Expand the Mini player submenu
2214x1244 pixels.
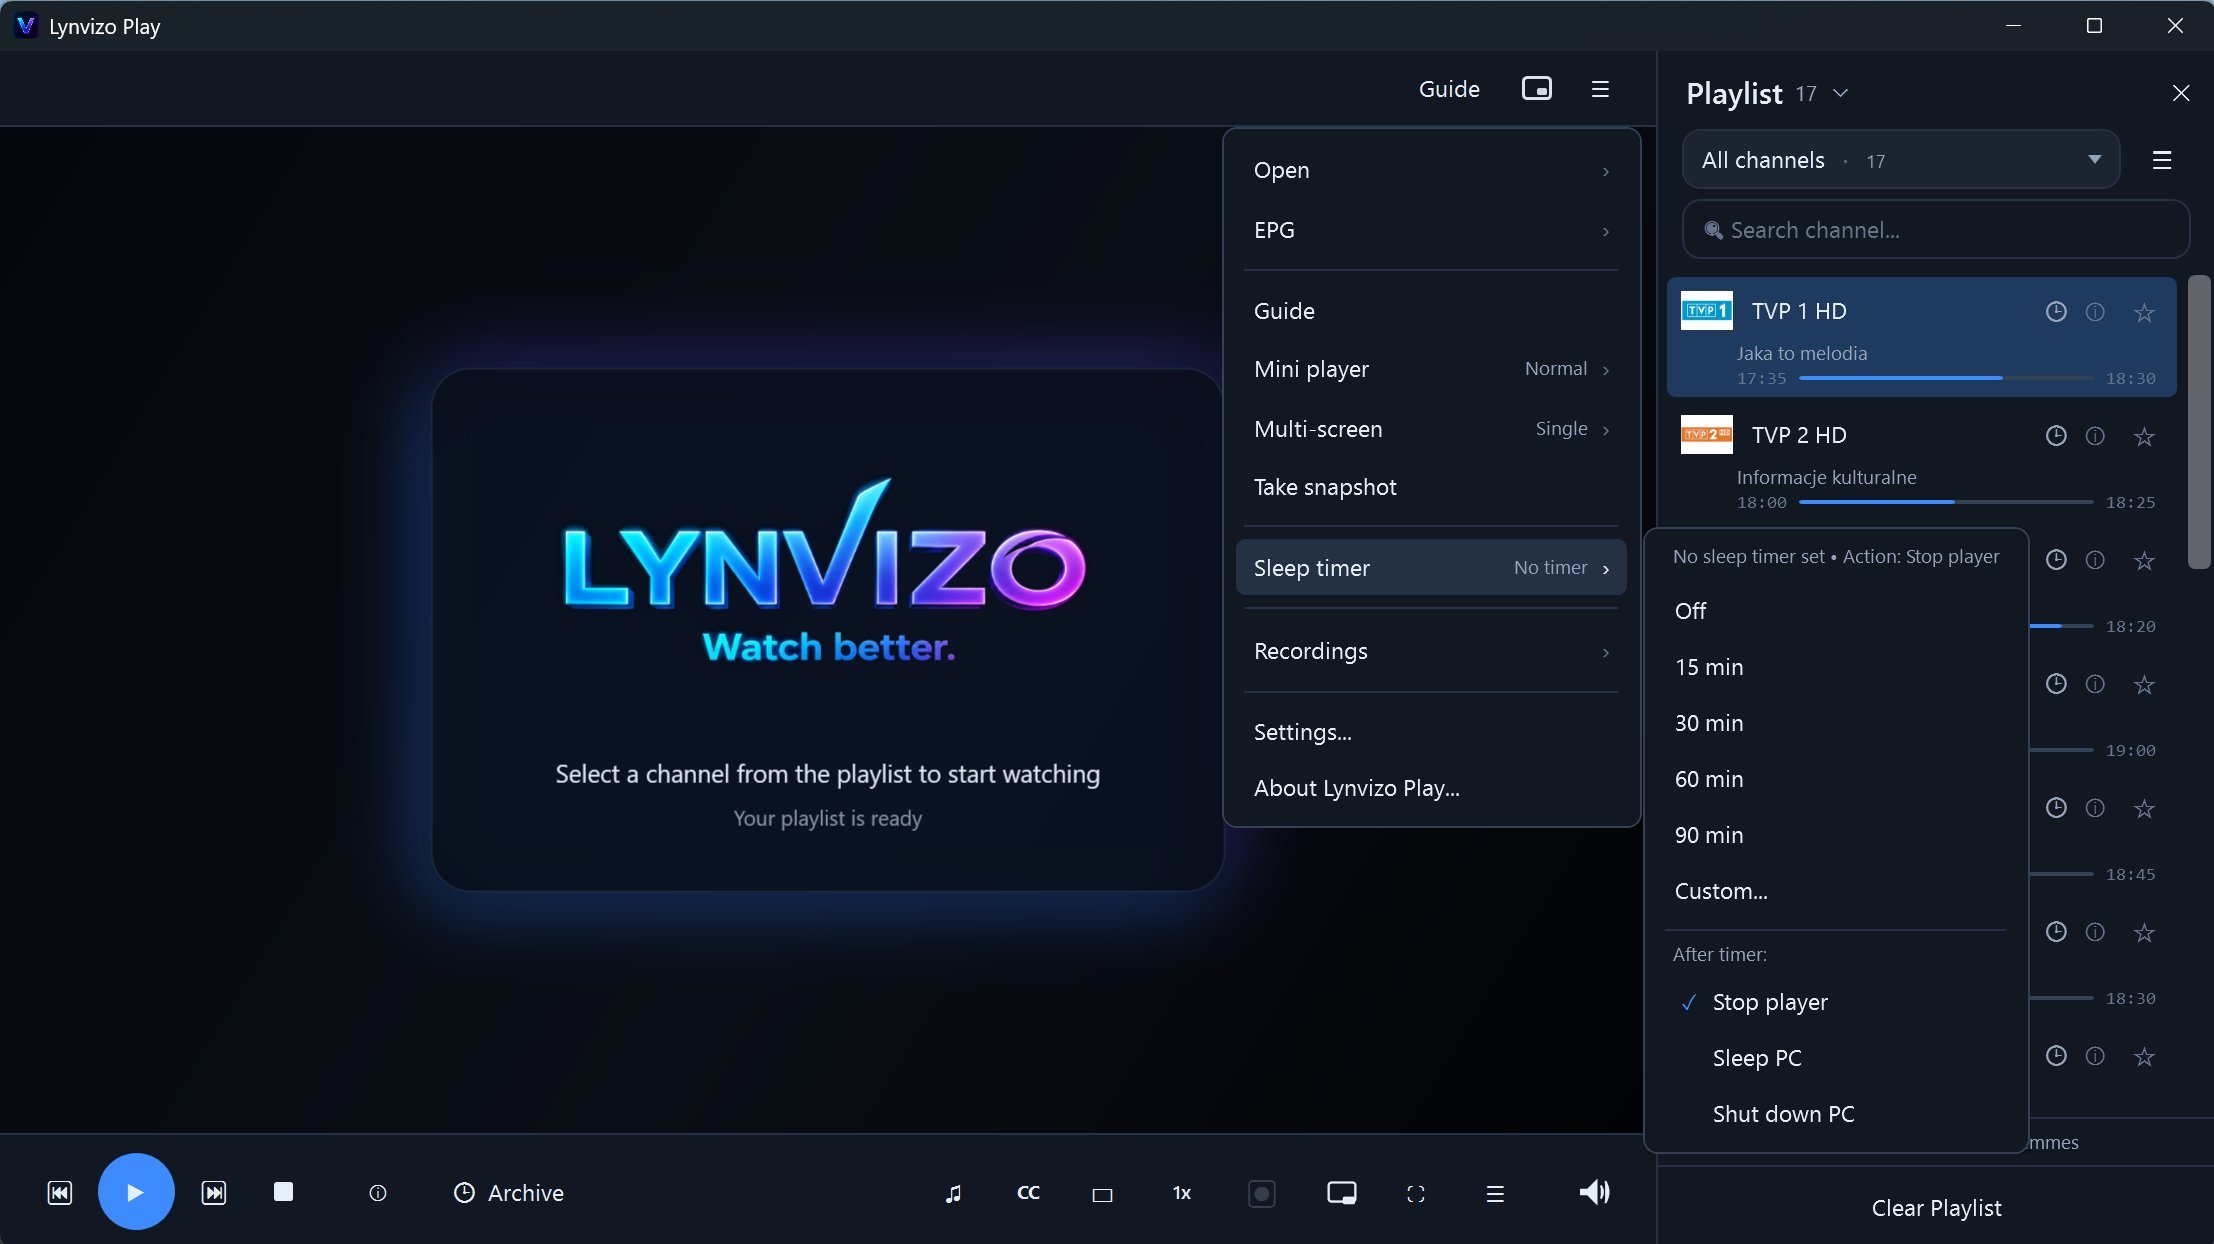tap(1431, 369)
